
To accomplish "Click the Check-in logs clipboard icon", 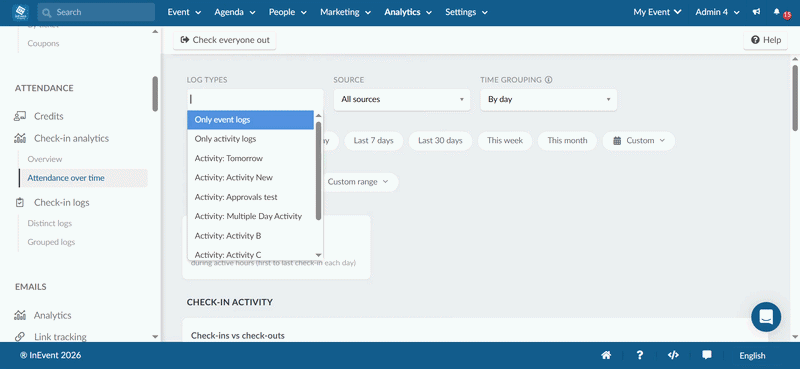I will 20,203.
